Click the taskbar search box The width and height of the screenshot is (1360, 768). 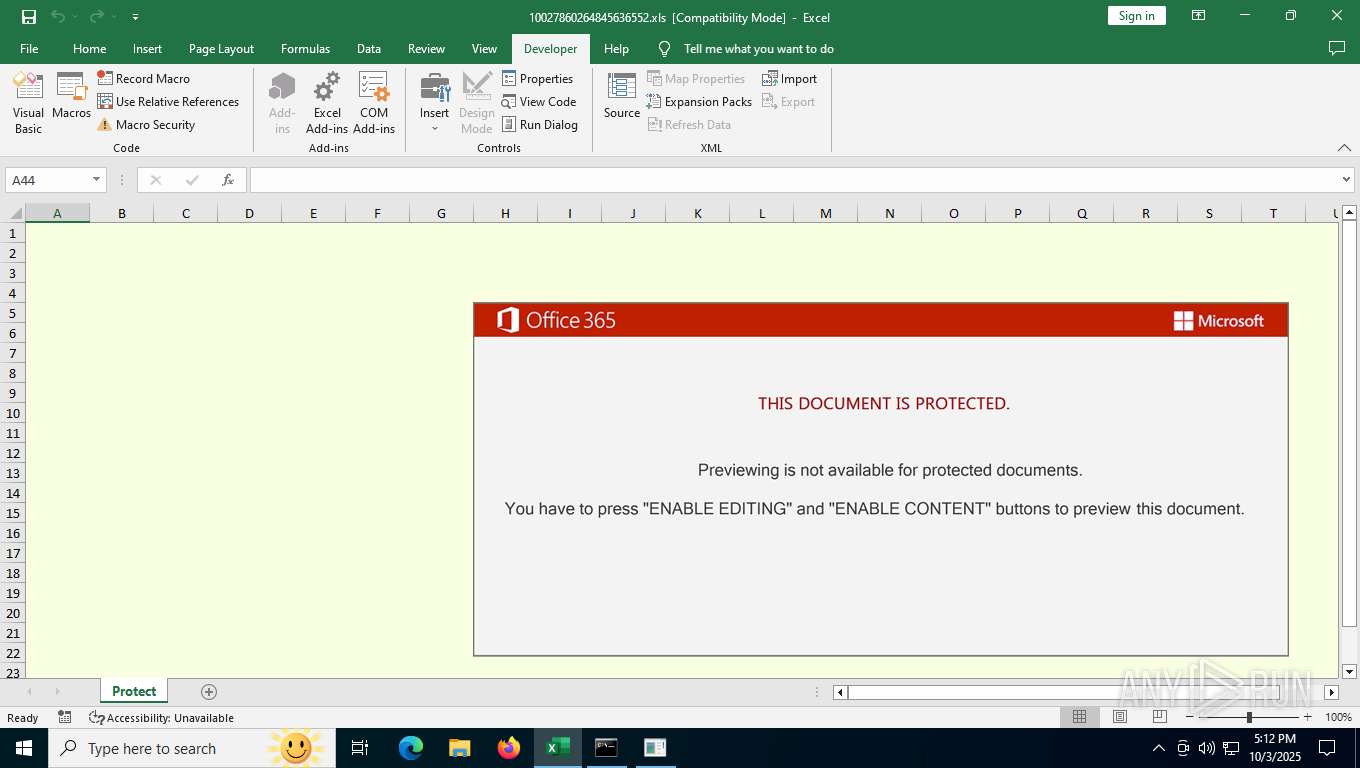[x=191, y=747]
